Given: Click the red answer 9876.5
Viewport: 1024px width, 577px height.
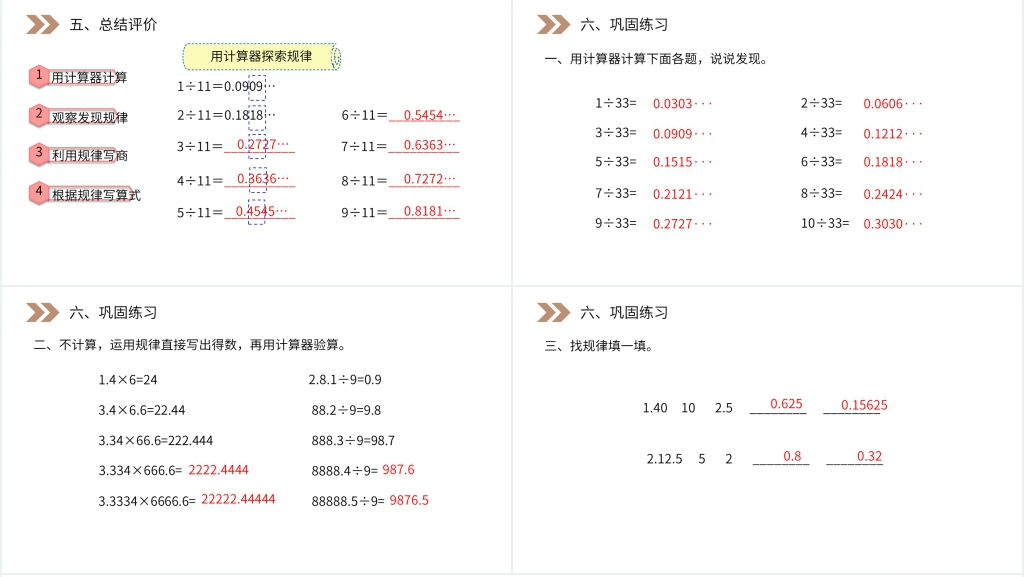Looking at the screenshot, I should click(x=409, y=501).
